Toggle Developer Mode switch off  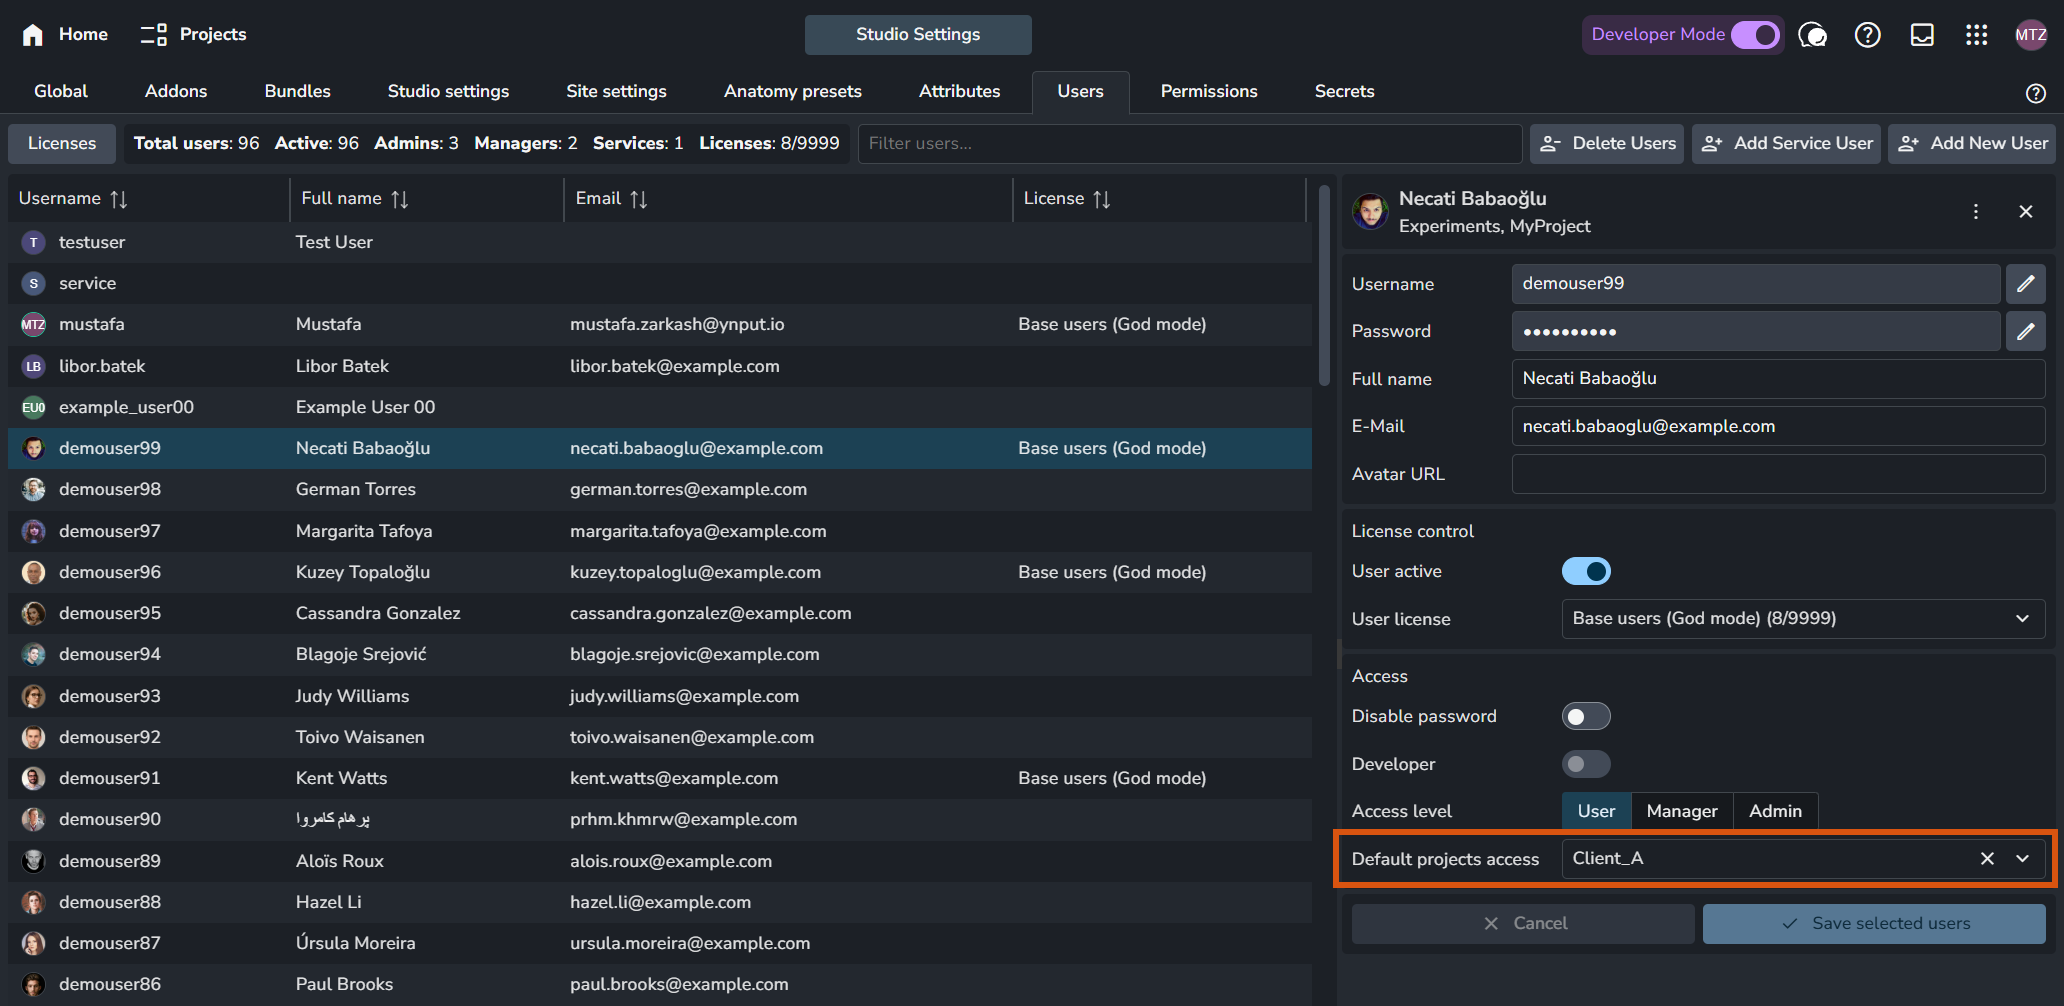(1755, 35)
